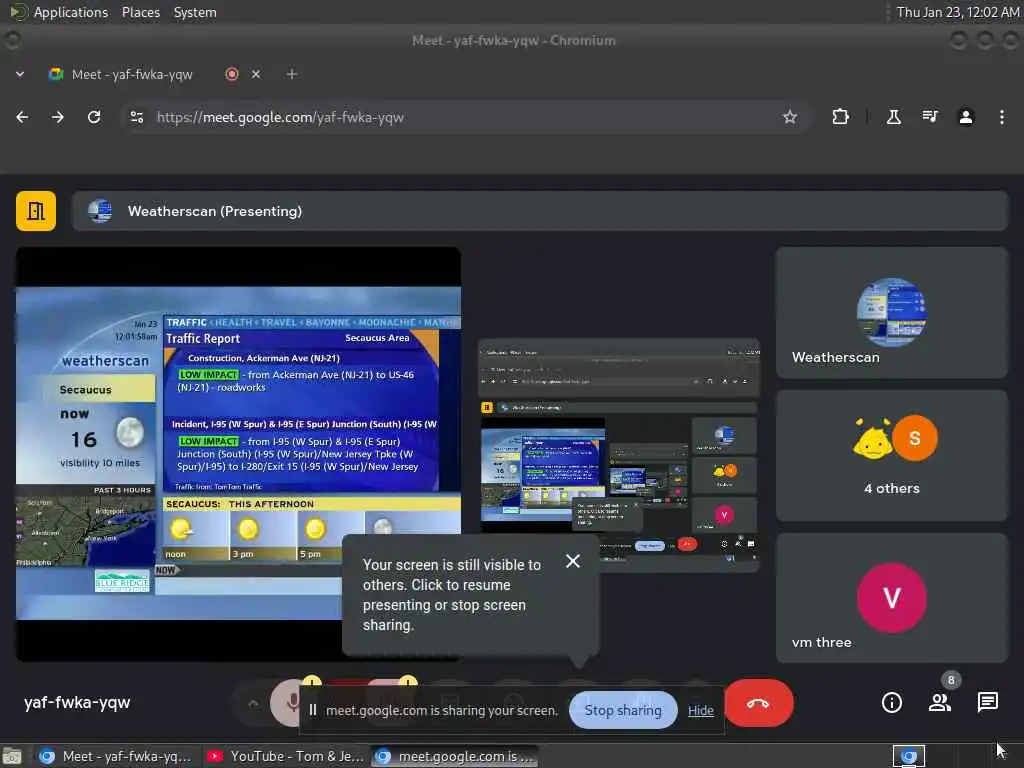Bookmark this page with star icon
Image resolution: width=1024 pixels, height=768 pixels.
point(790,117)
